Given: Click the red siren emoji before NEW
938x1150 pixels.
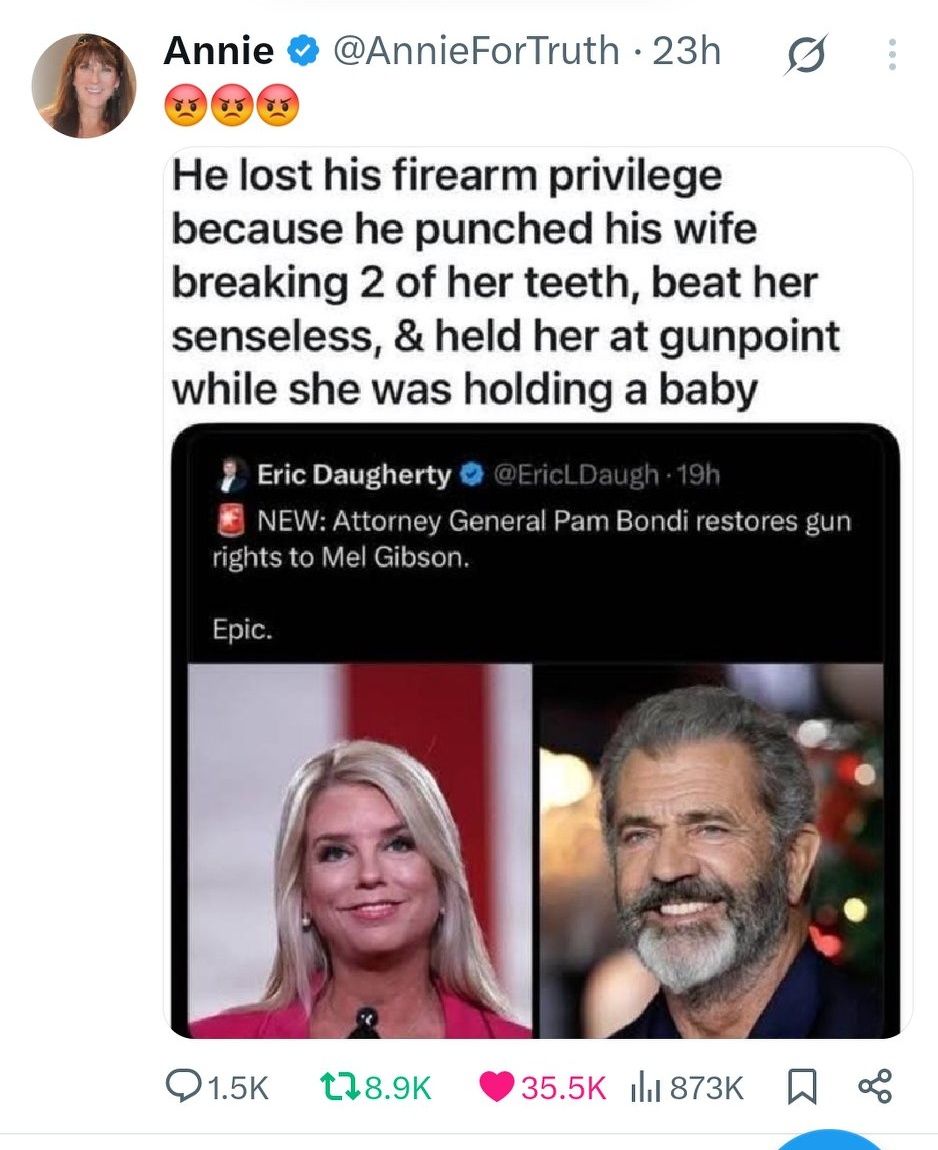Looking at the screenshot, I should (232, 520).
